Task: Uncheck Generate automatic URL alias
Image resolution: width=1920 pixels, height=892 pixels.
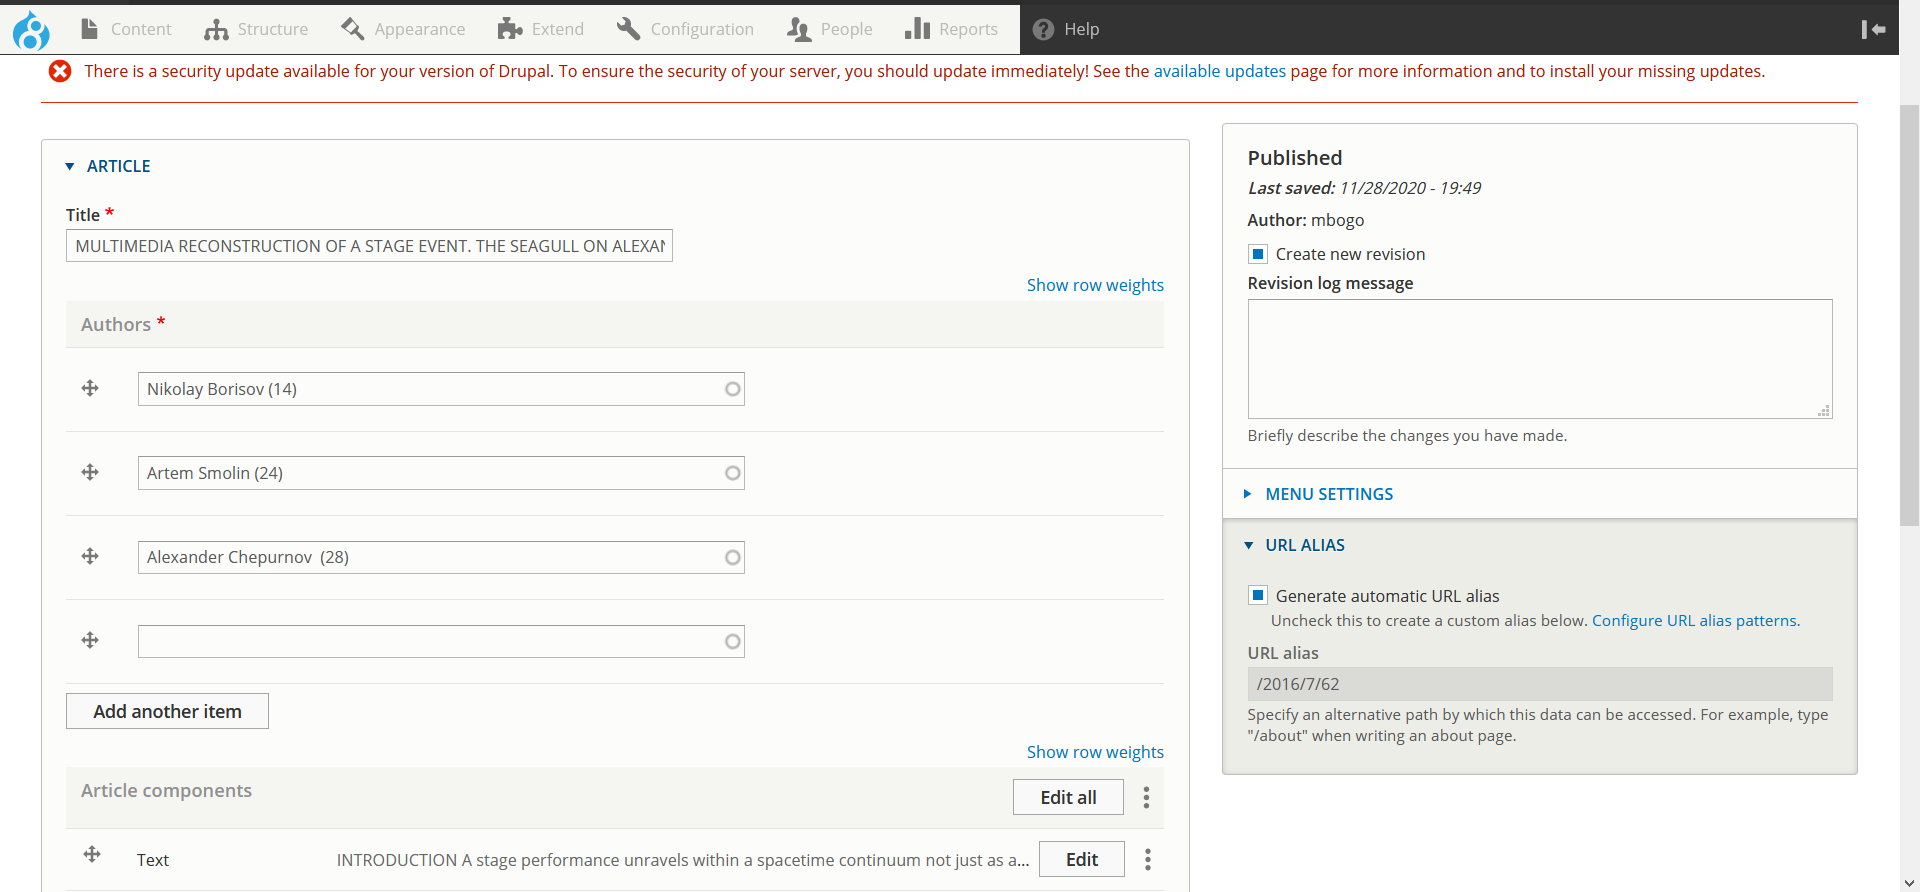Action: coord(1258,596)
